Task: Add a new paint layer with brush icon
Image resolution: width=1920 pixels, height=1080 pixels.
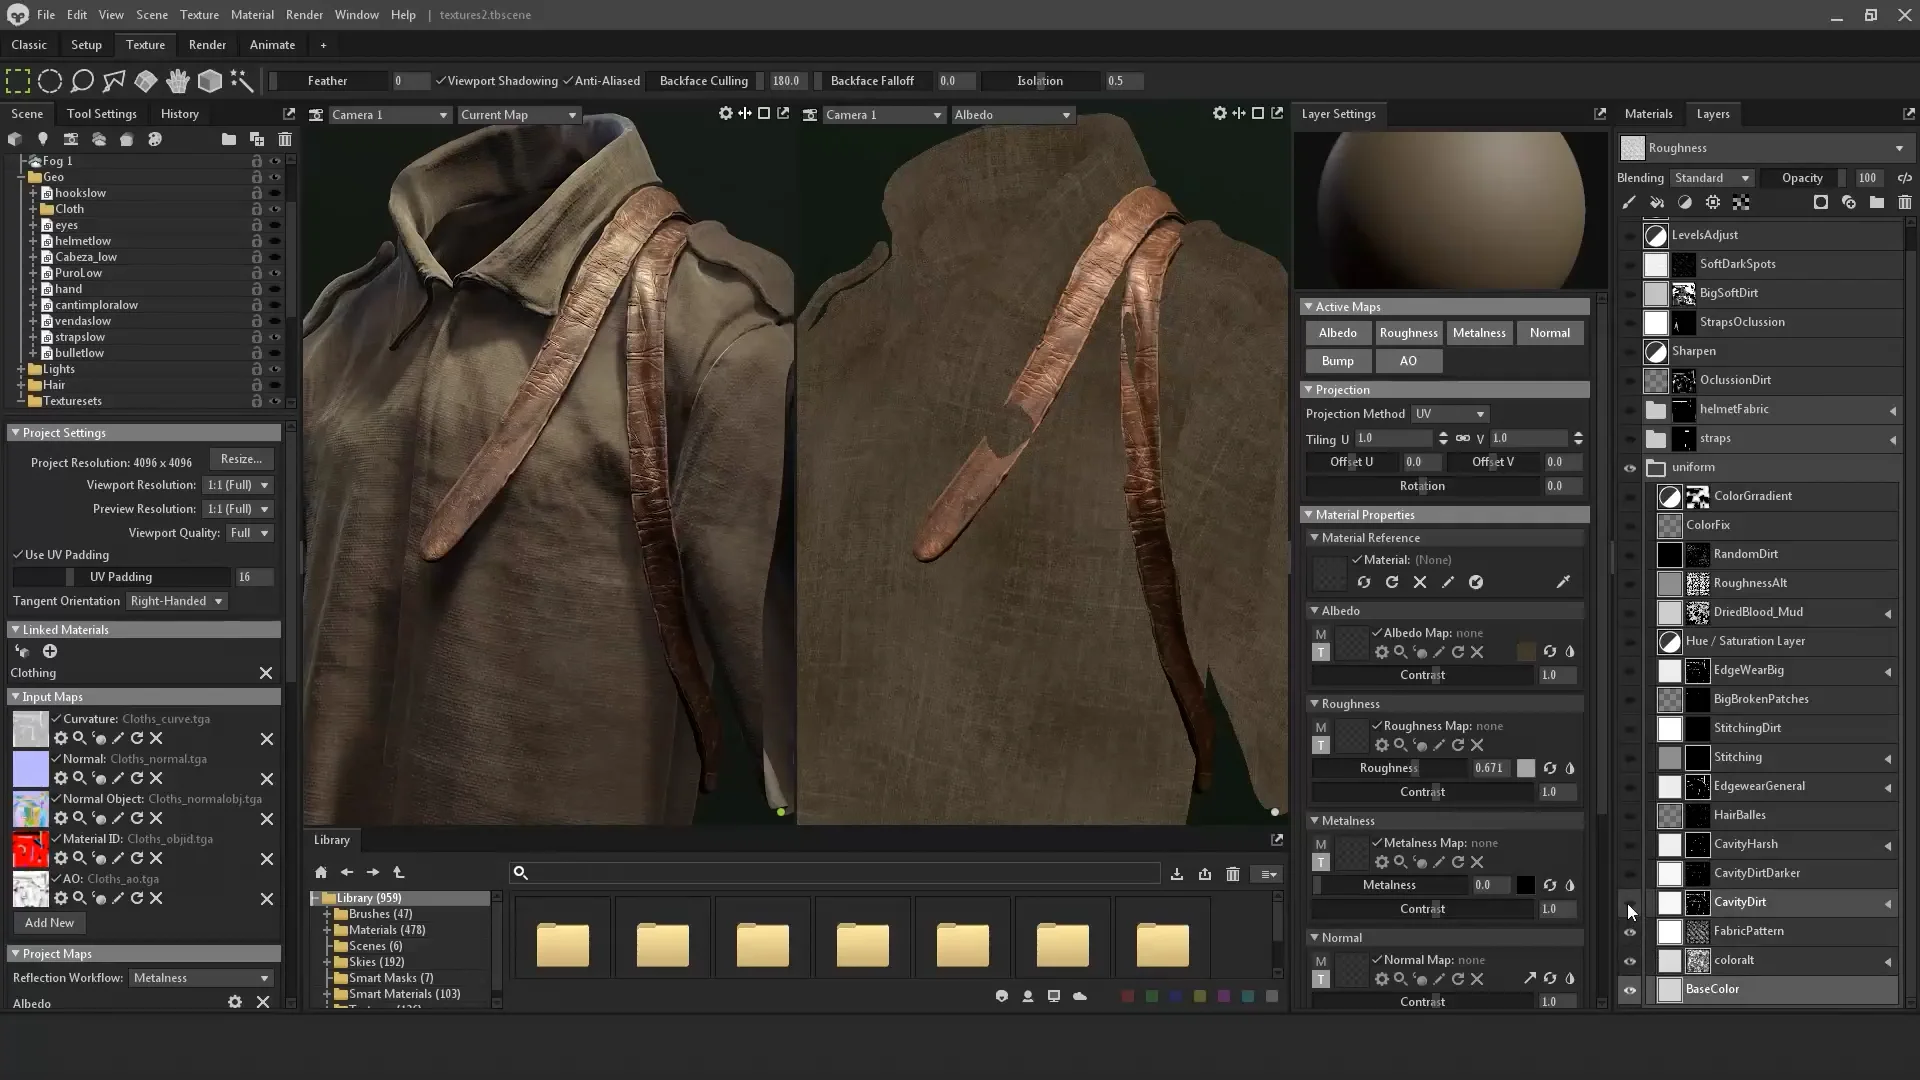Action: pos(1629,203)
